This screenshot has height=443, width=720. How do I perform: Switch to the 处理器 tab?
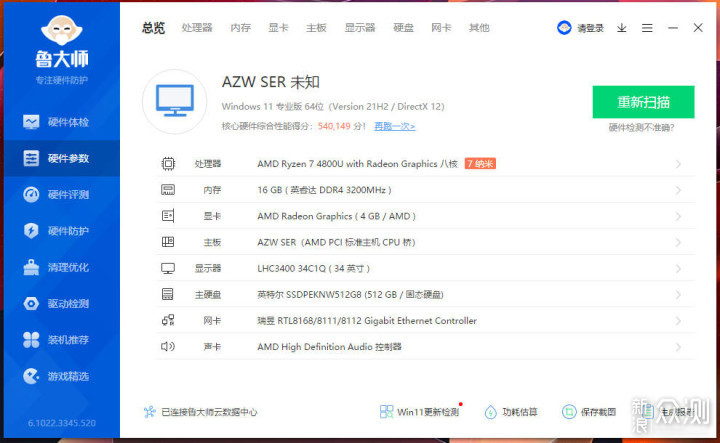[197, 28]
